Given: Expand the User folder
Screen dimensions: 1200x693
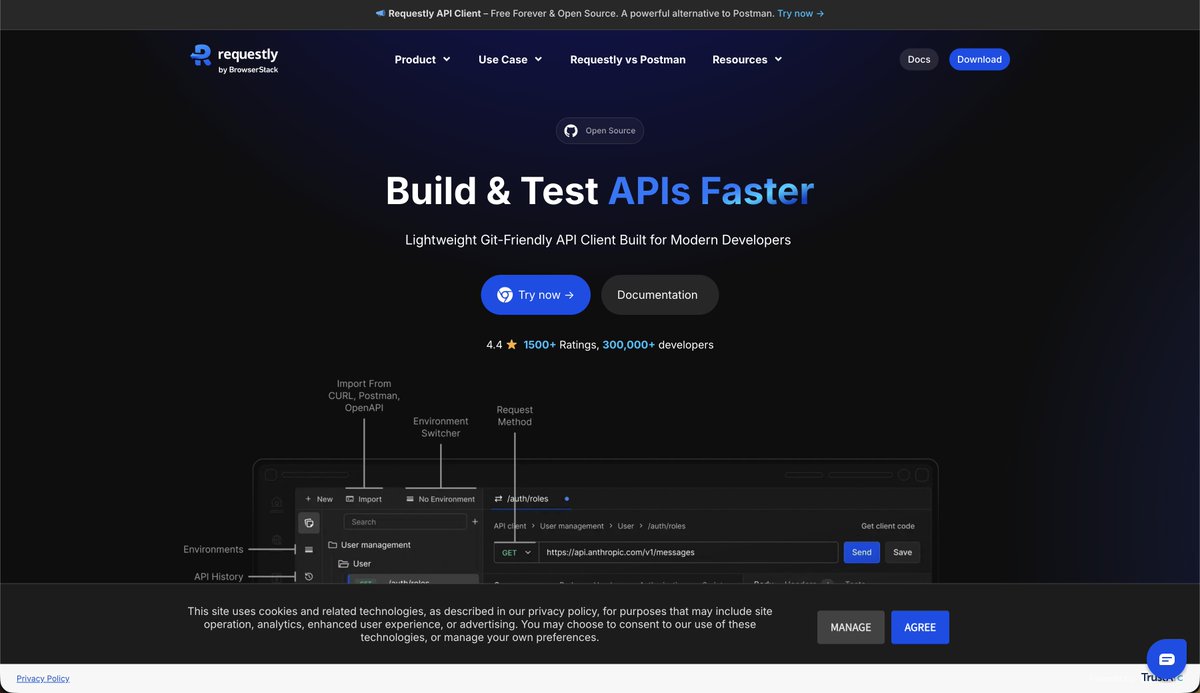Looking at the screenshot, I should (355, 564).
